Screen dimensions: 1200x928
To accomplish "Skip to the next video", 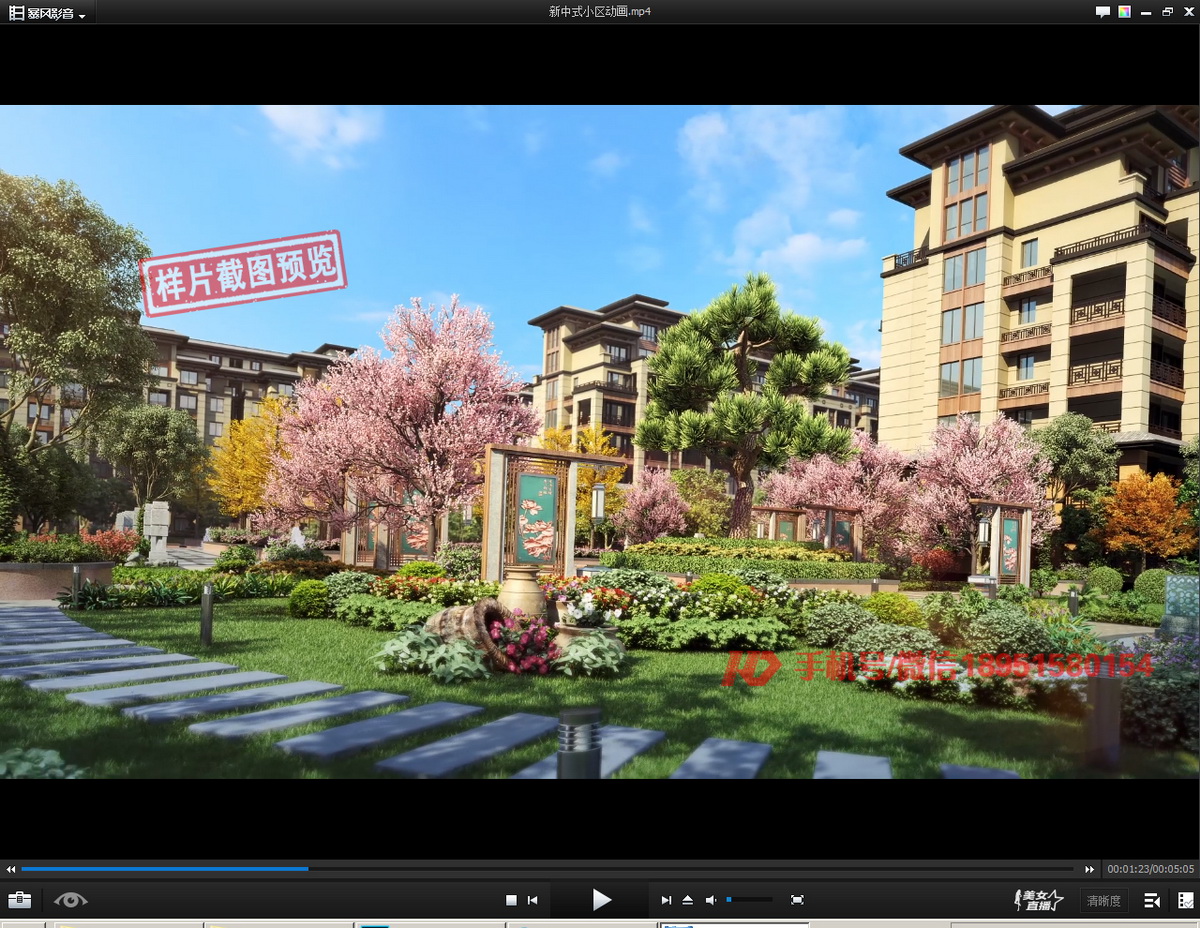I will pos(666,900).
